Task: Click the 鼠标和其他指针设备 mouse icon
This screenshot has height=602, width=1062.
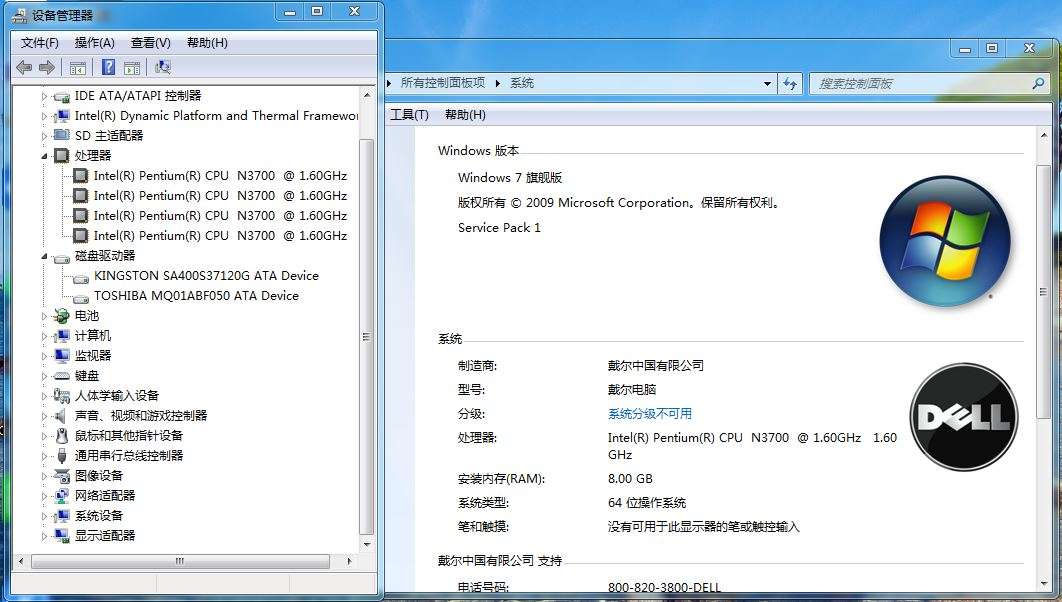Action: click(x=62, y=435)
